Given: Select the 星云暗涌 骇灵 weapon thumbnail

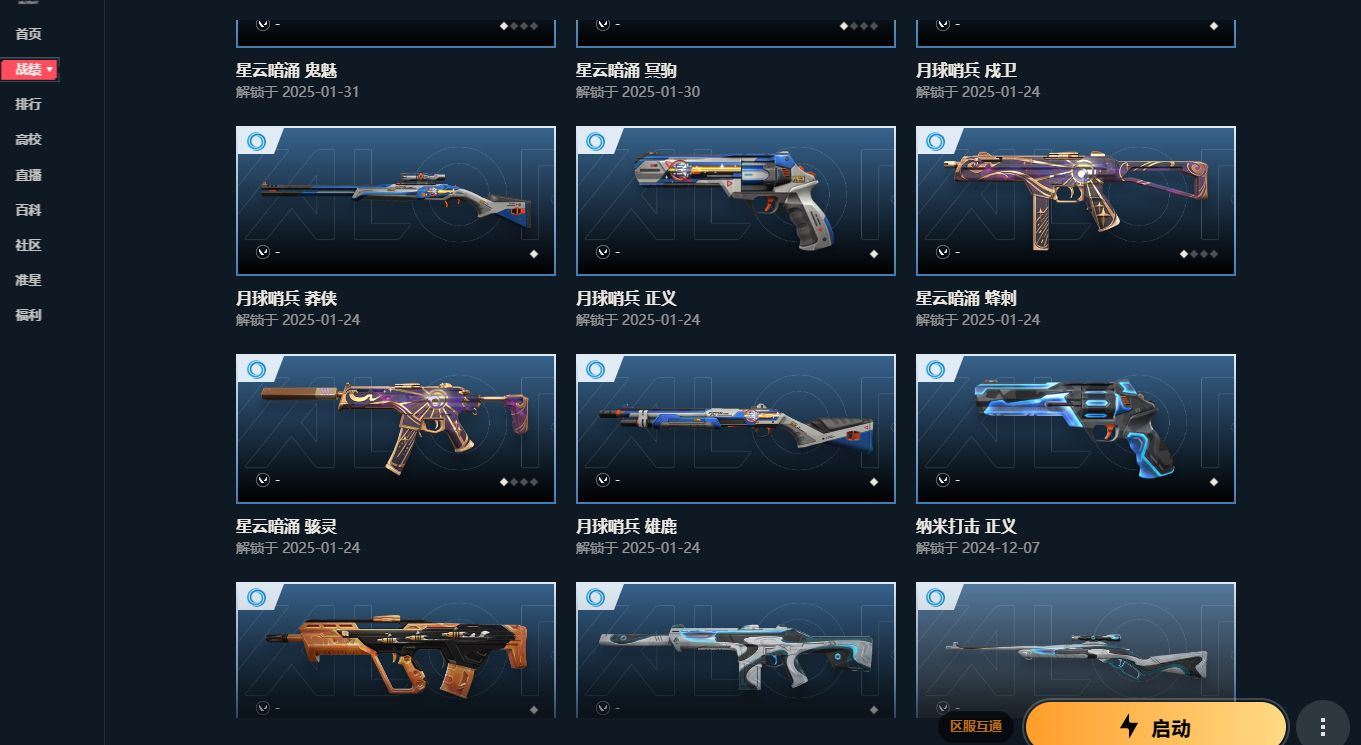Looking at the screenshot, I should [396, 429].
